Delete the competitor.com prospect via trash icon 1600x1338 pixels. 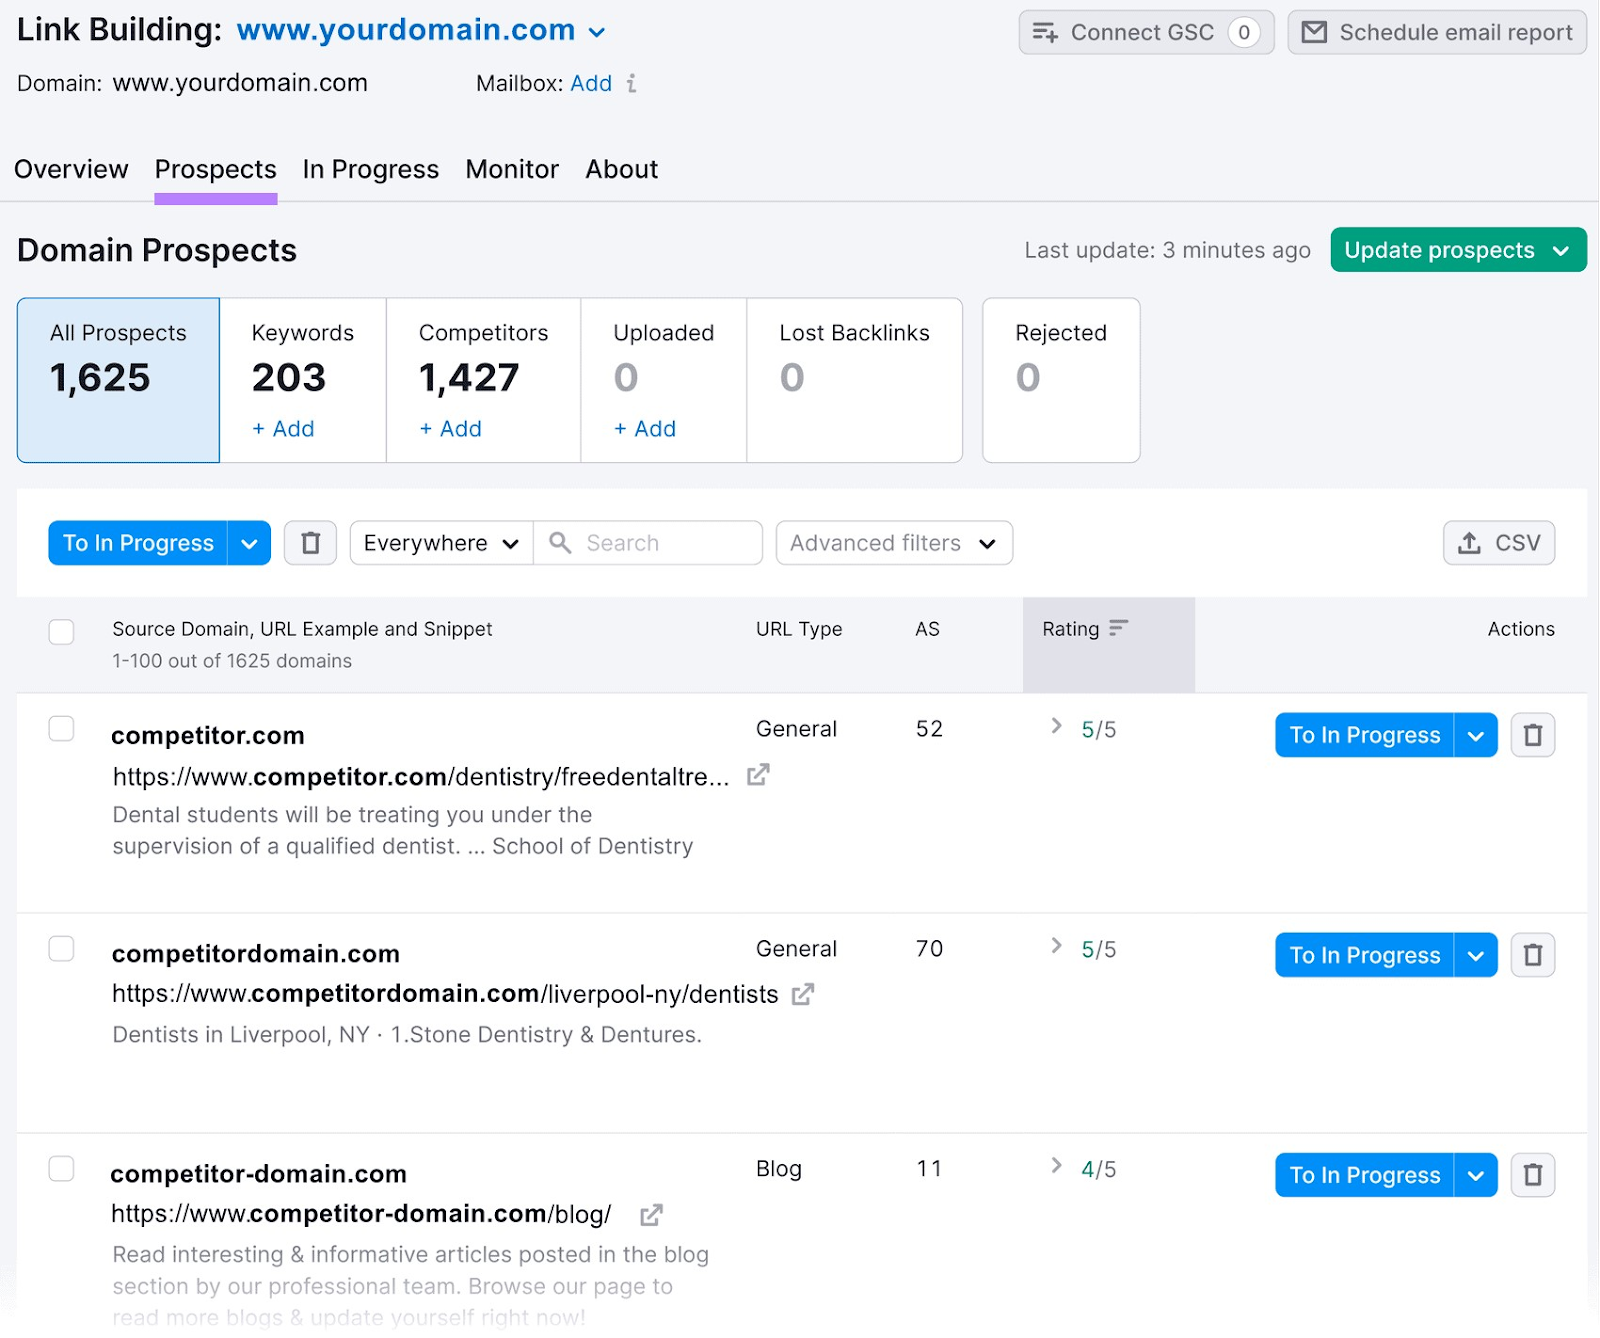click(x=1532, y=735)
